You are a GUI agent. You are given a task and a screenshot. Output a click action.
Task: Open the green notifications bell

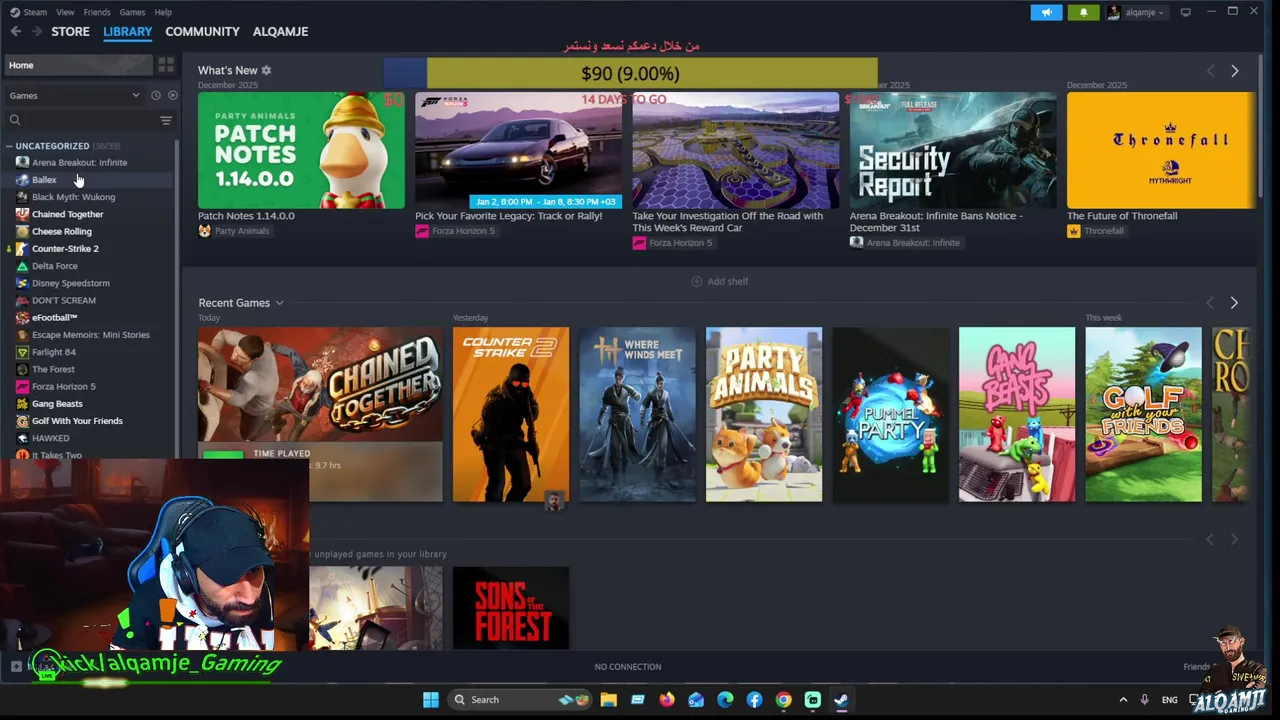1083,12
